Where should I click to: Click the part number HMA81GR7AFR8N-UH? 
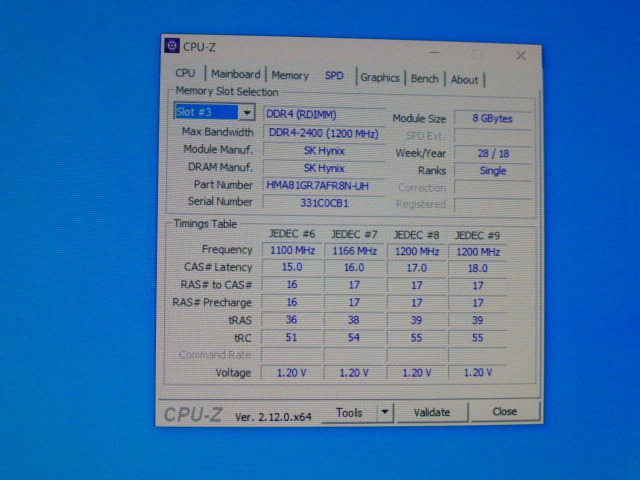click(x=324, y=186)
